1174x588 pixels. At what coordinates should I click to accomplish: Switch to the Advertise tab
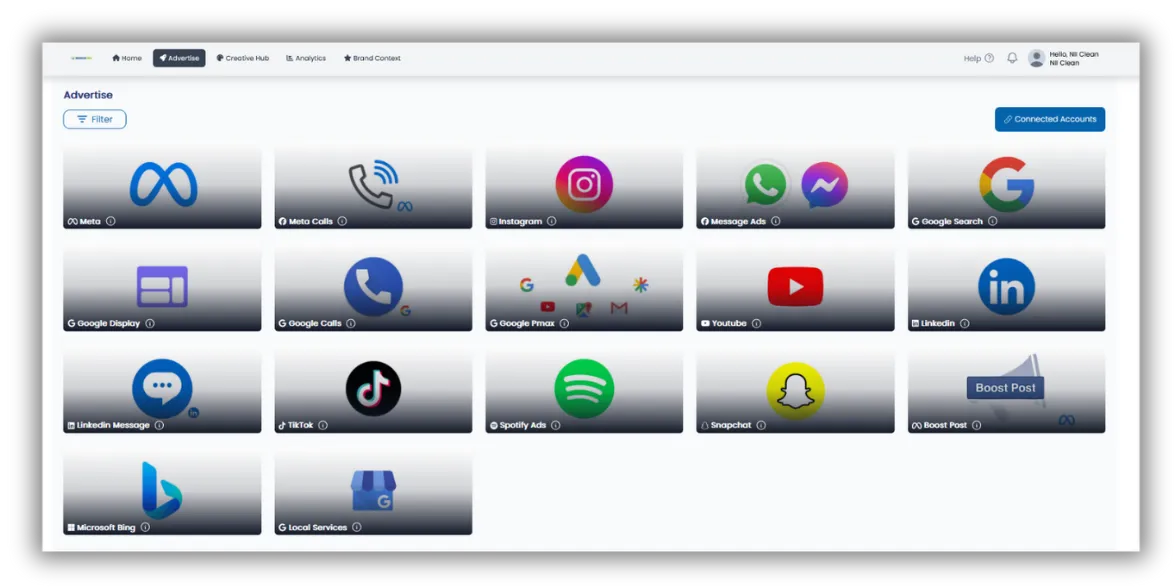(x=179, y=58)
